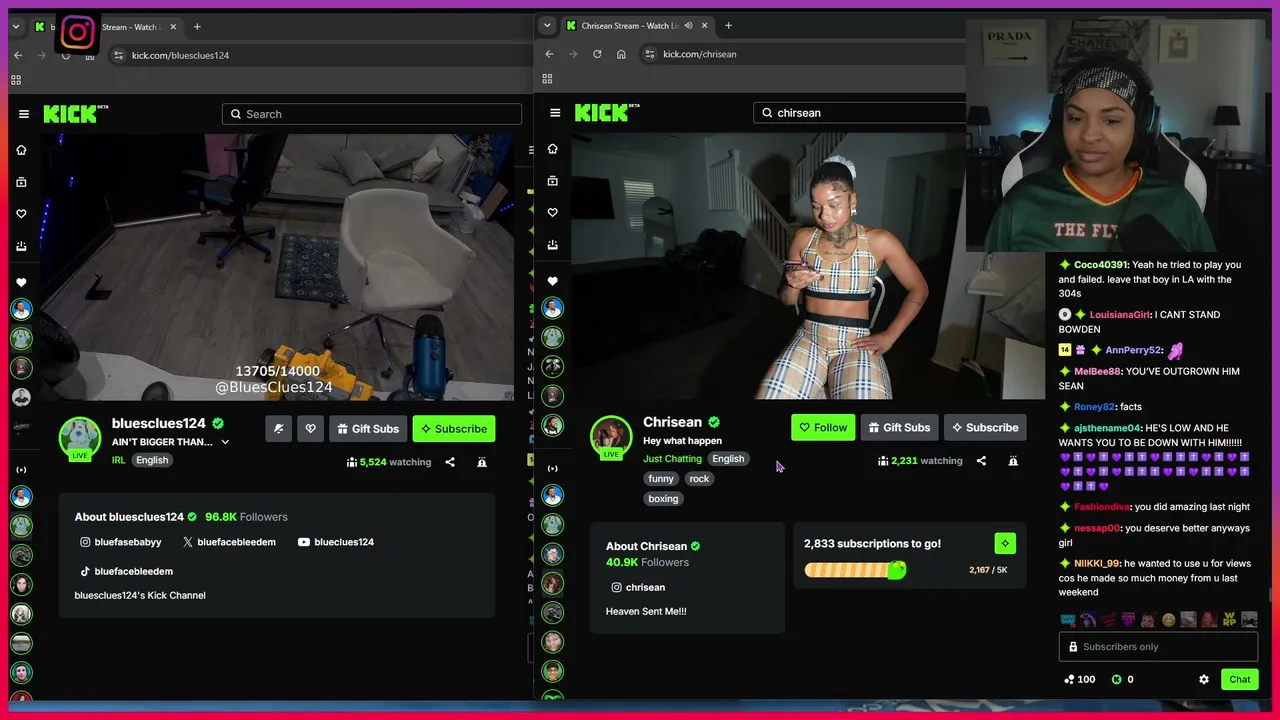Click the live-radio icon in the Chrisean sidebar
This screenshot has height=720, width=1280.
click(552, 468)
